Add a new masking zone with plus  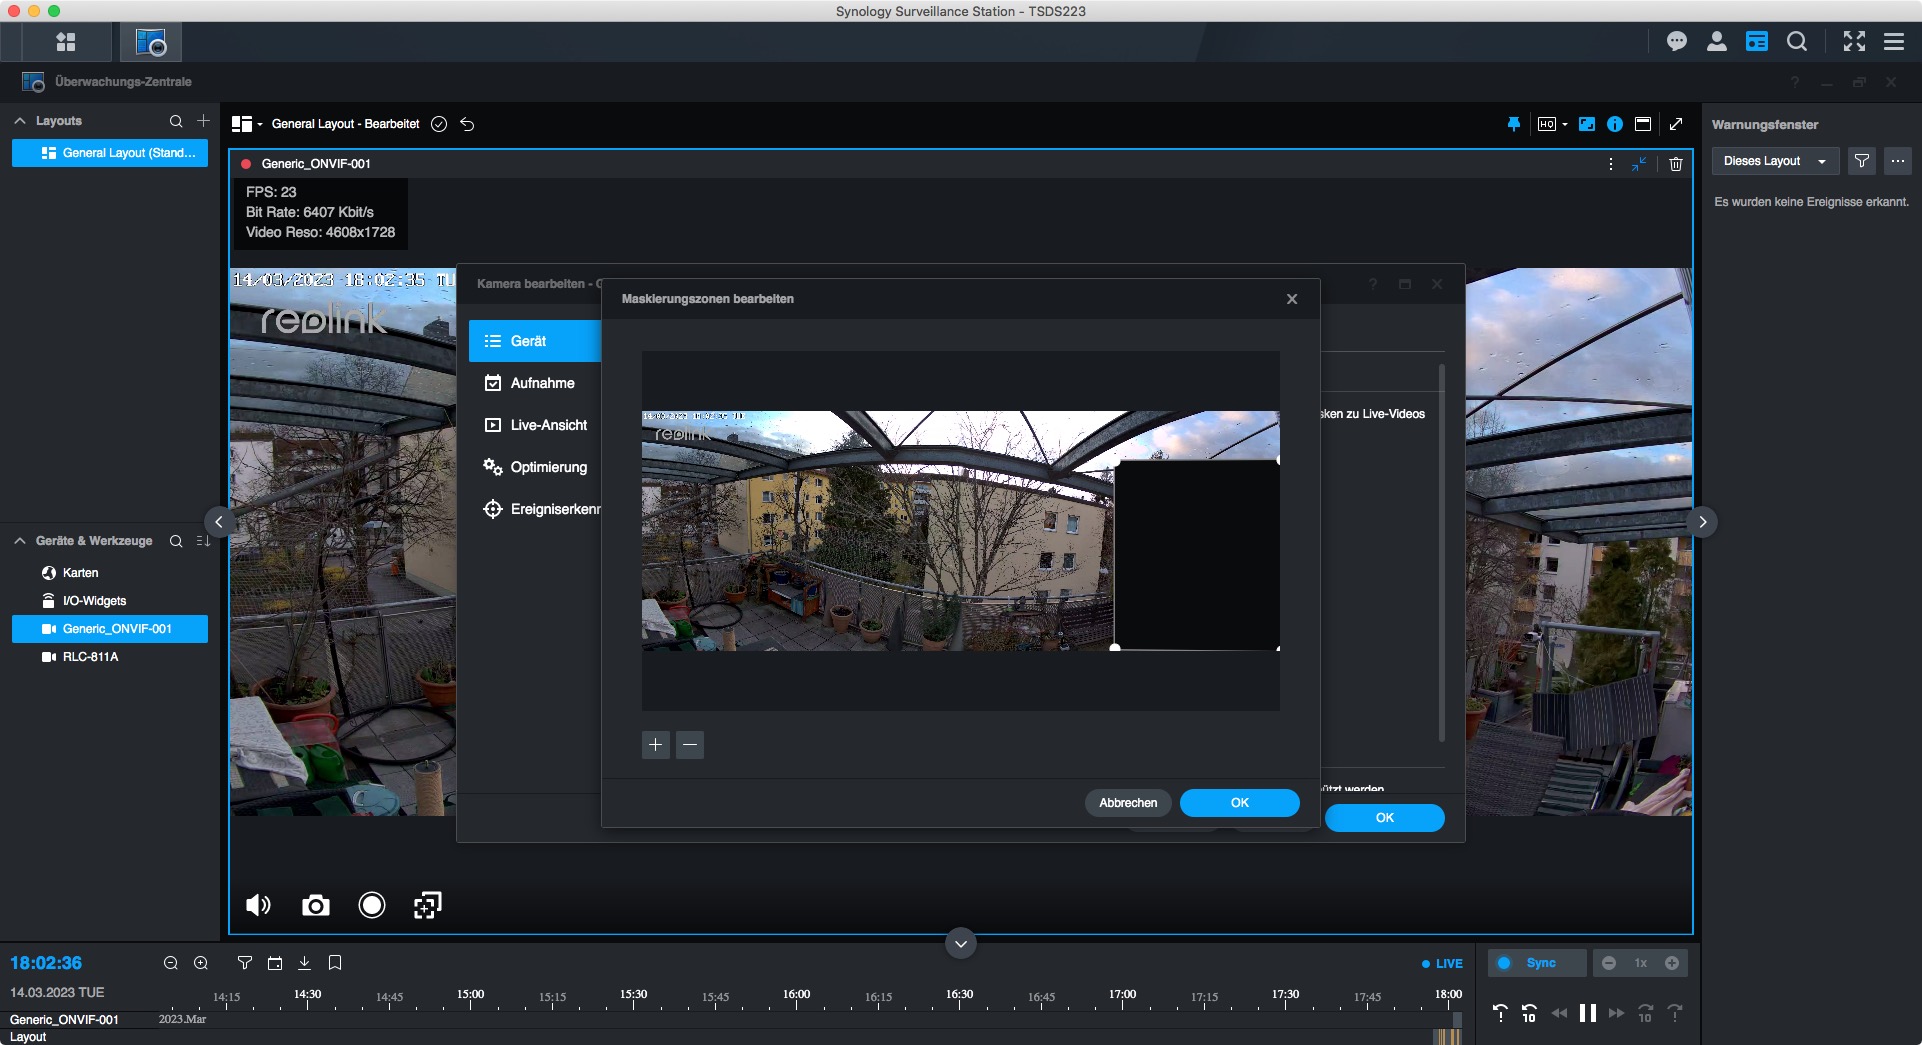[x=655, y=745]
